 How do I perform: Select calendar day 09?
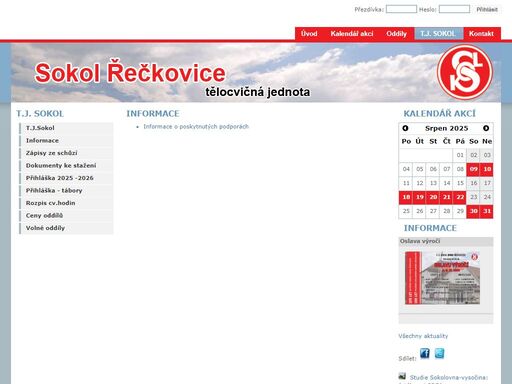473,169
